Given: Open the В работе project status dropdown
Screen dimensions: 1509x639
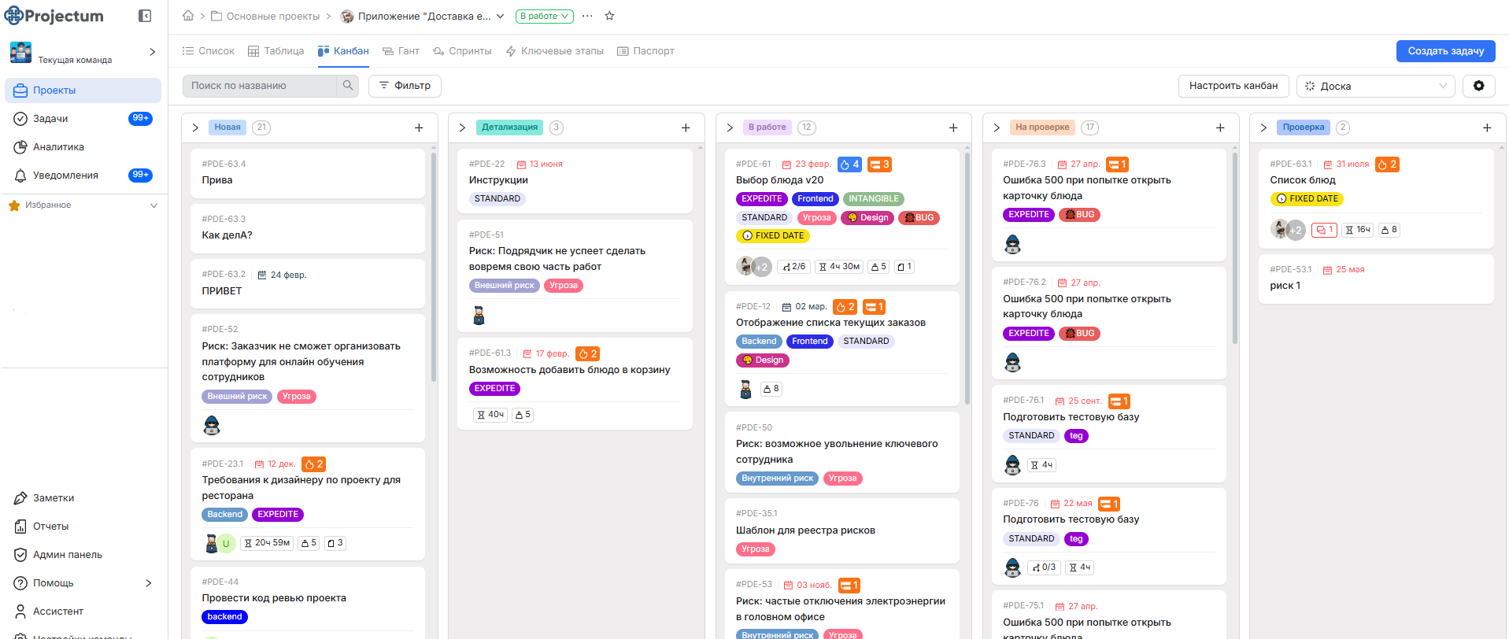Looking at the screenshot, I should [x=545, y=16].
